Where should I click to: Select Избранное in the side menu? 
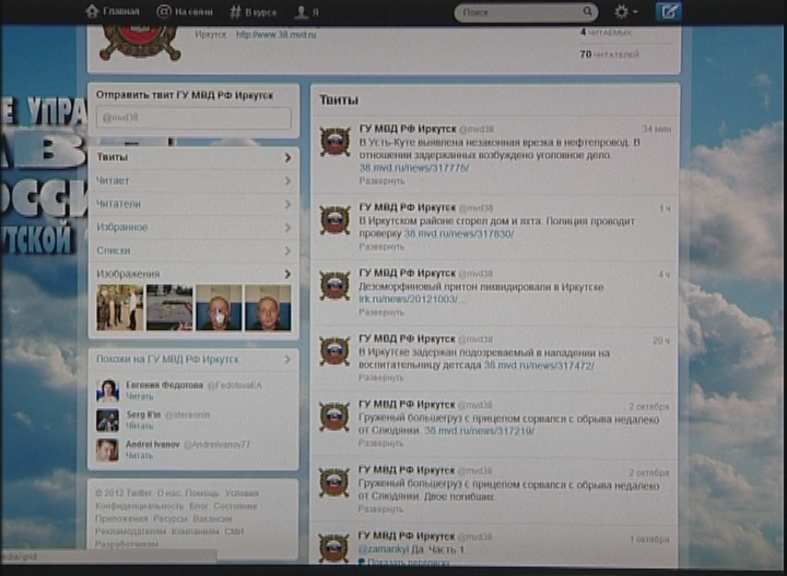pos(193,227)
